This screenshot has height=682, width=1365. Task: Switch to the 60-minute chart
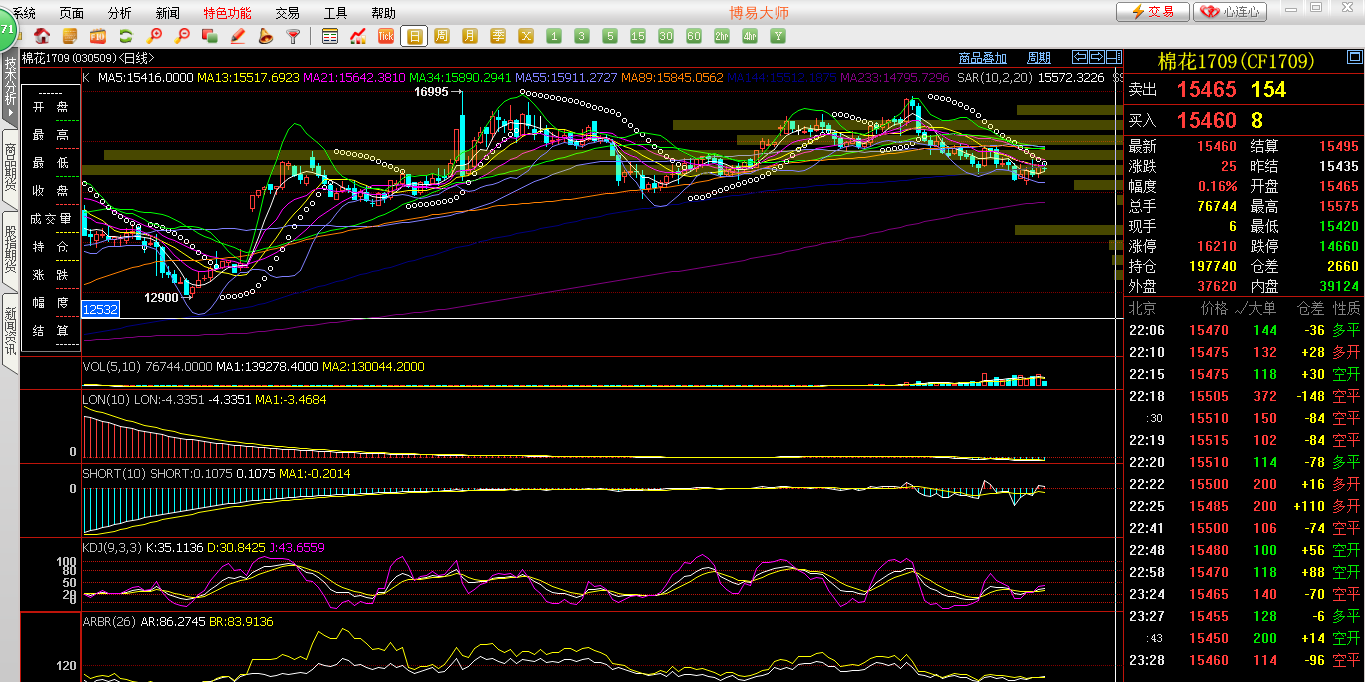tap(694, 36)
